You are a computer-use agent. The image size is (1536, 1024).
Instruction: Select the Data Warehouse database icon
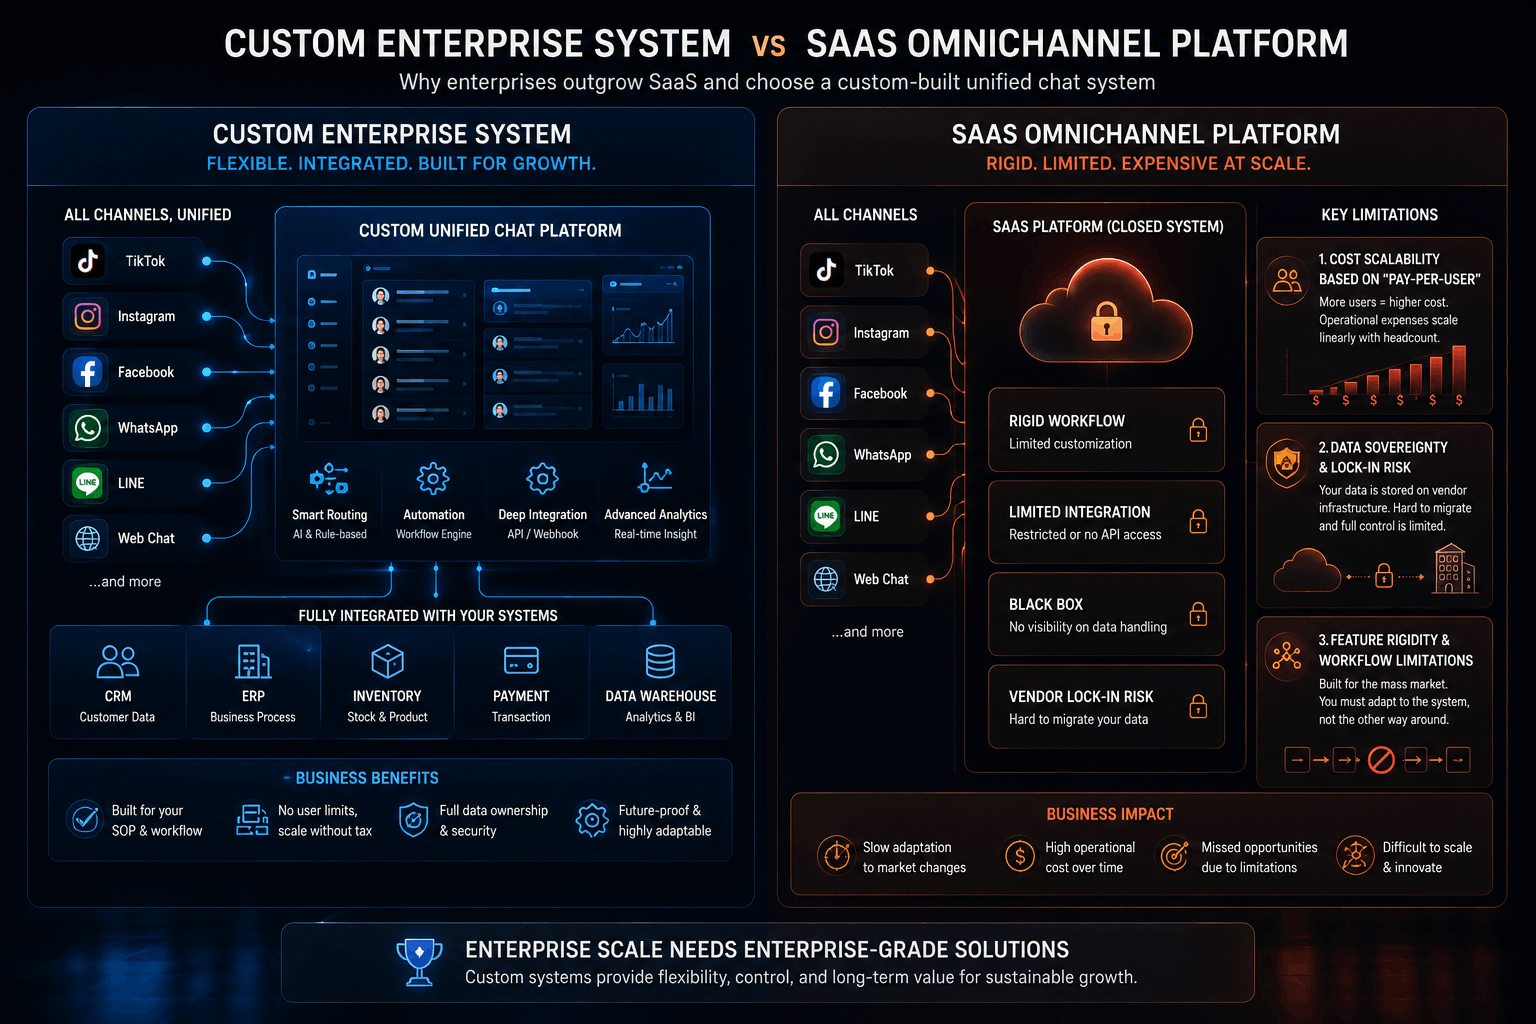[x=660, y=661]
